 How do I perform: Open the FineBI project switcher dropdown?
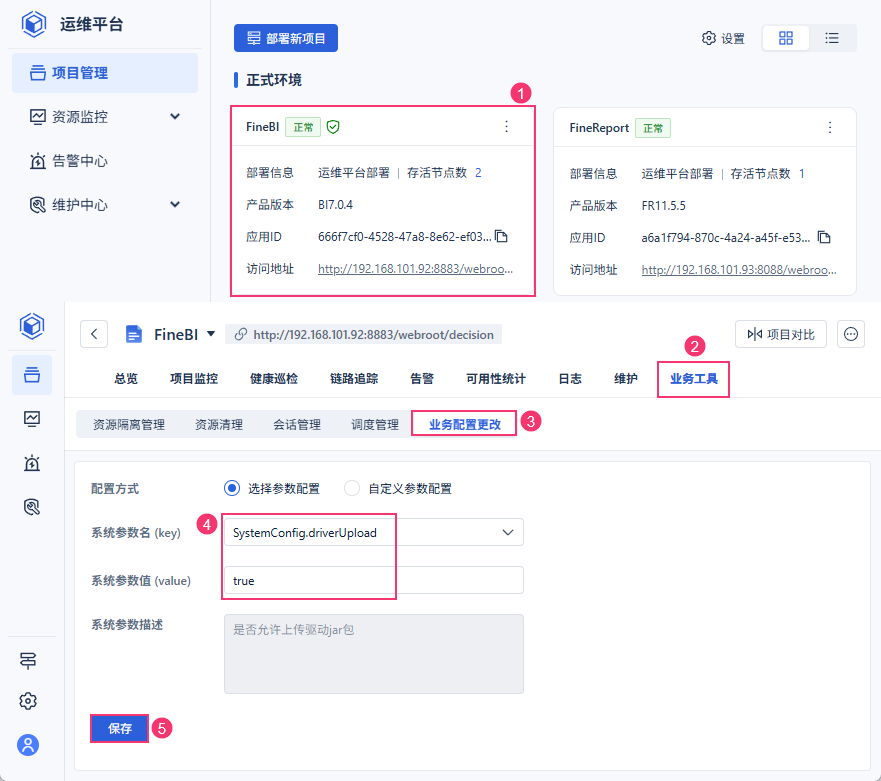(x=211, y=334)
